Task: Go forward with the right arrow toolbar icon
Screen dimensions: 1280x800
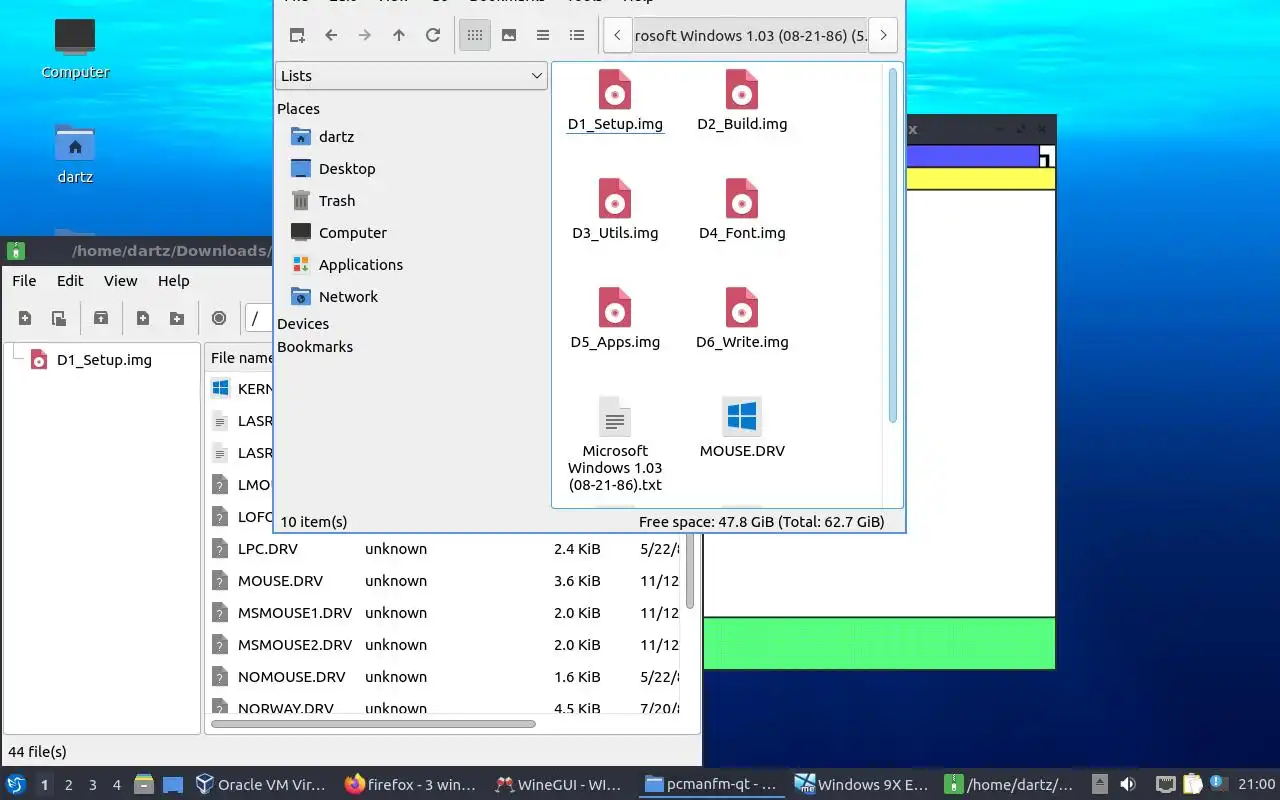Action: 365,35
